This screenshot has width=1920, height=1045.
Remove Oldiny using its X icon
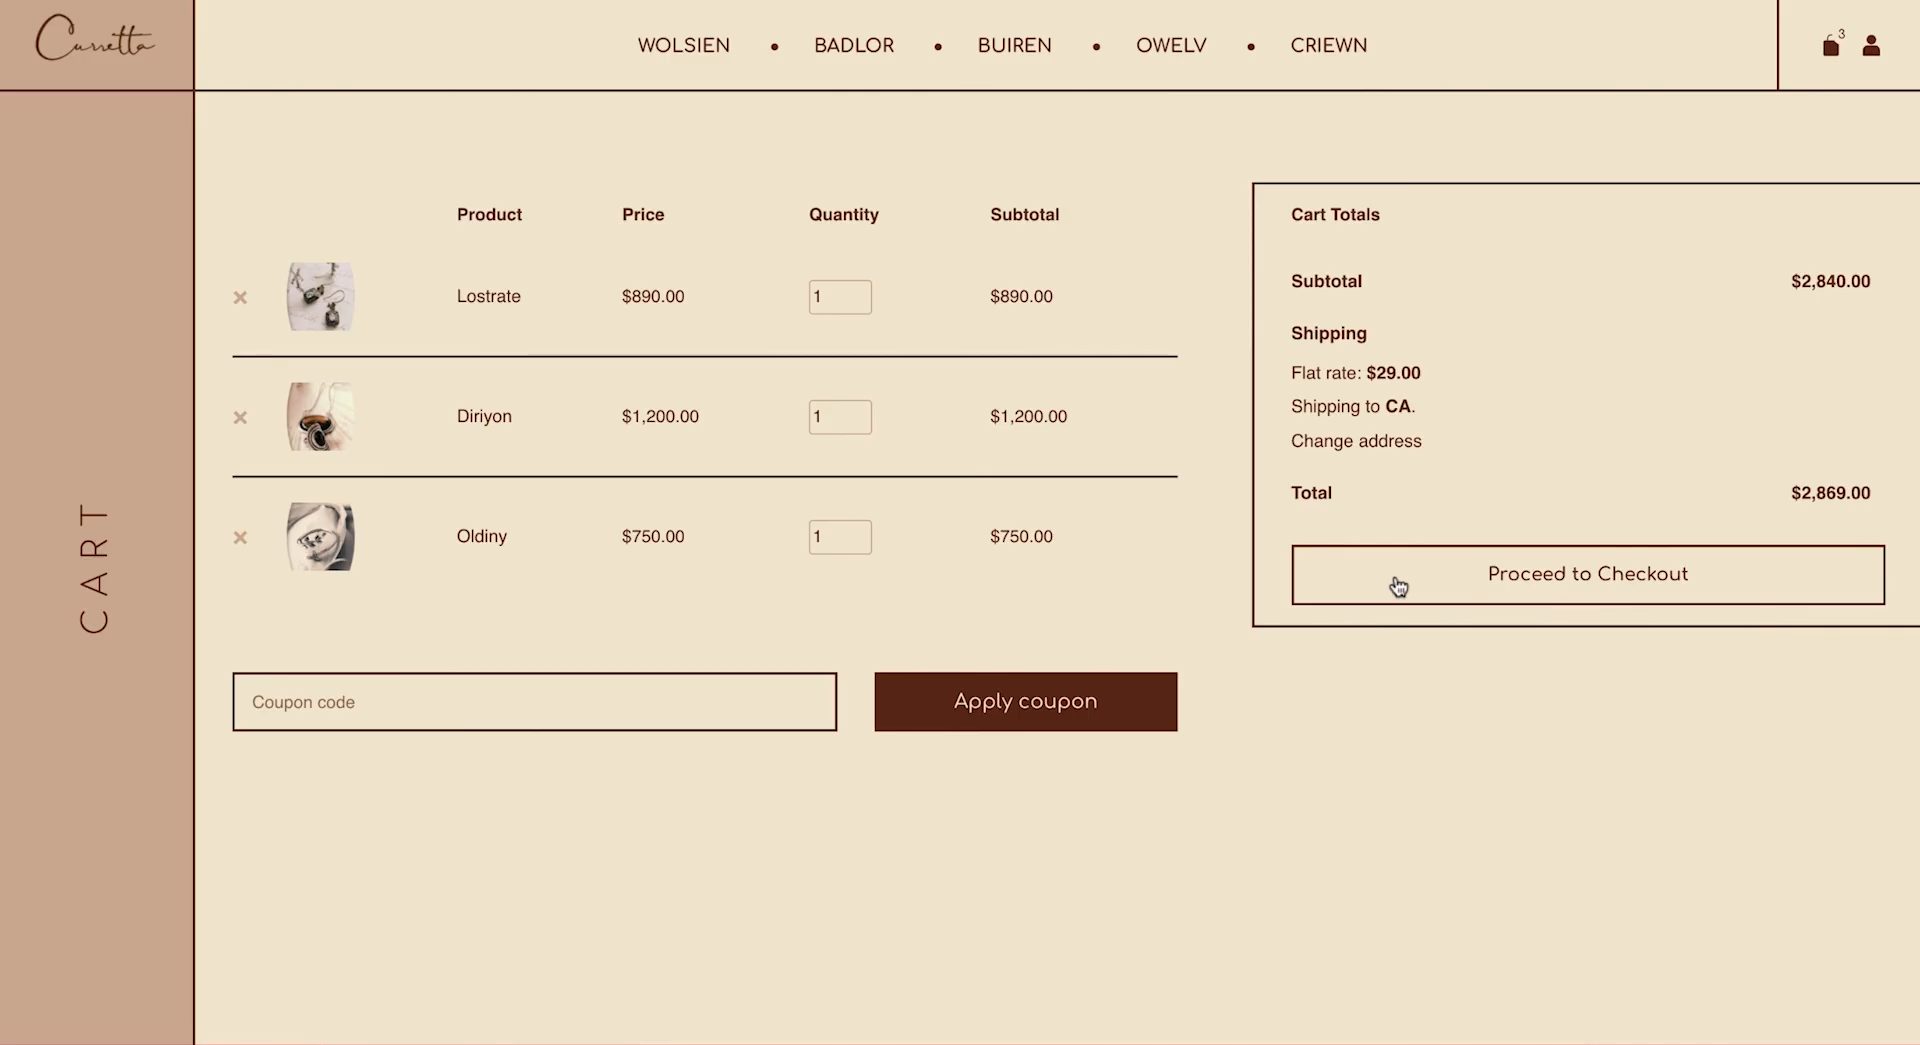(240, 537)
